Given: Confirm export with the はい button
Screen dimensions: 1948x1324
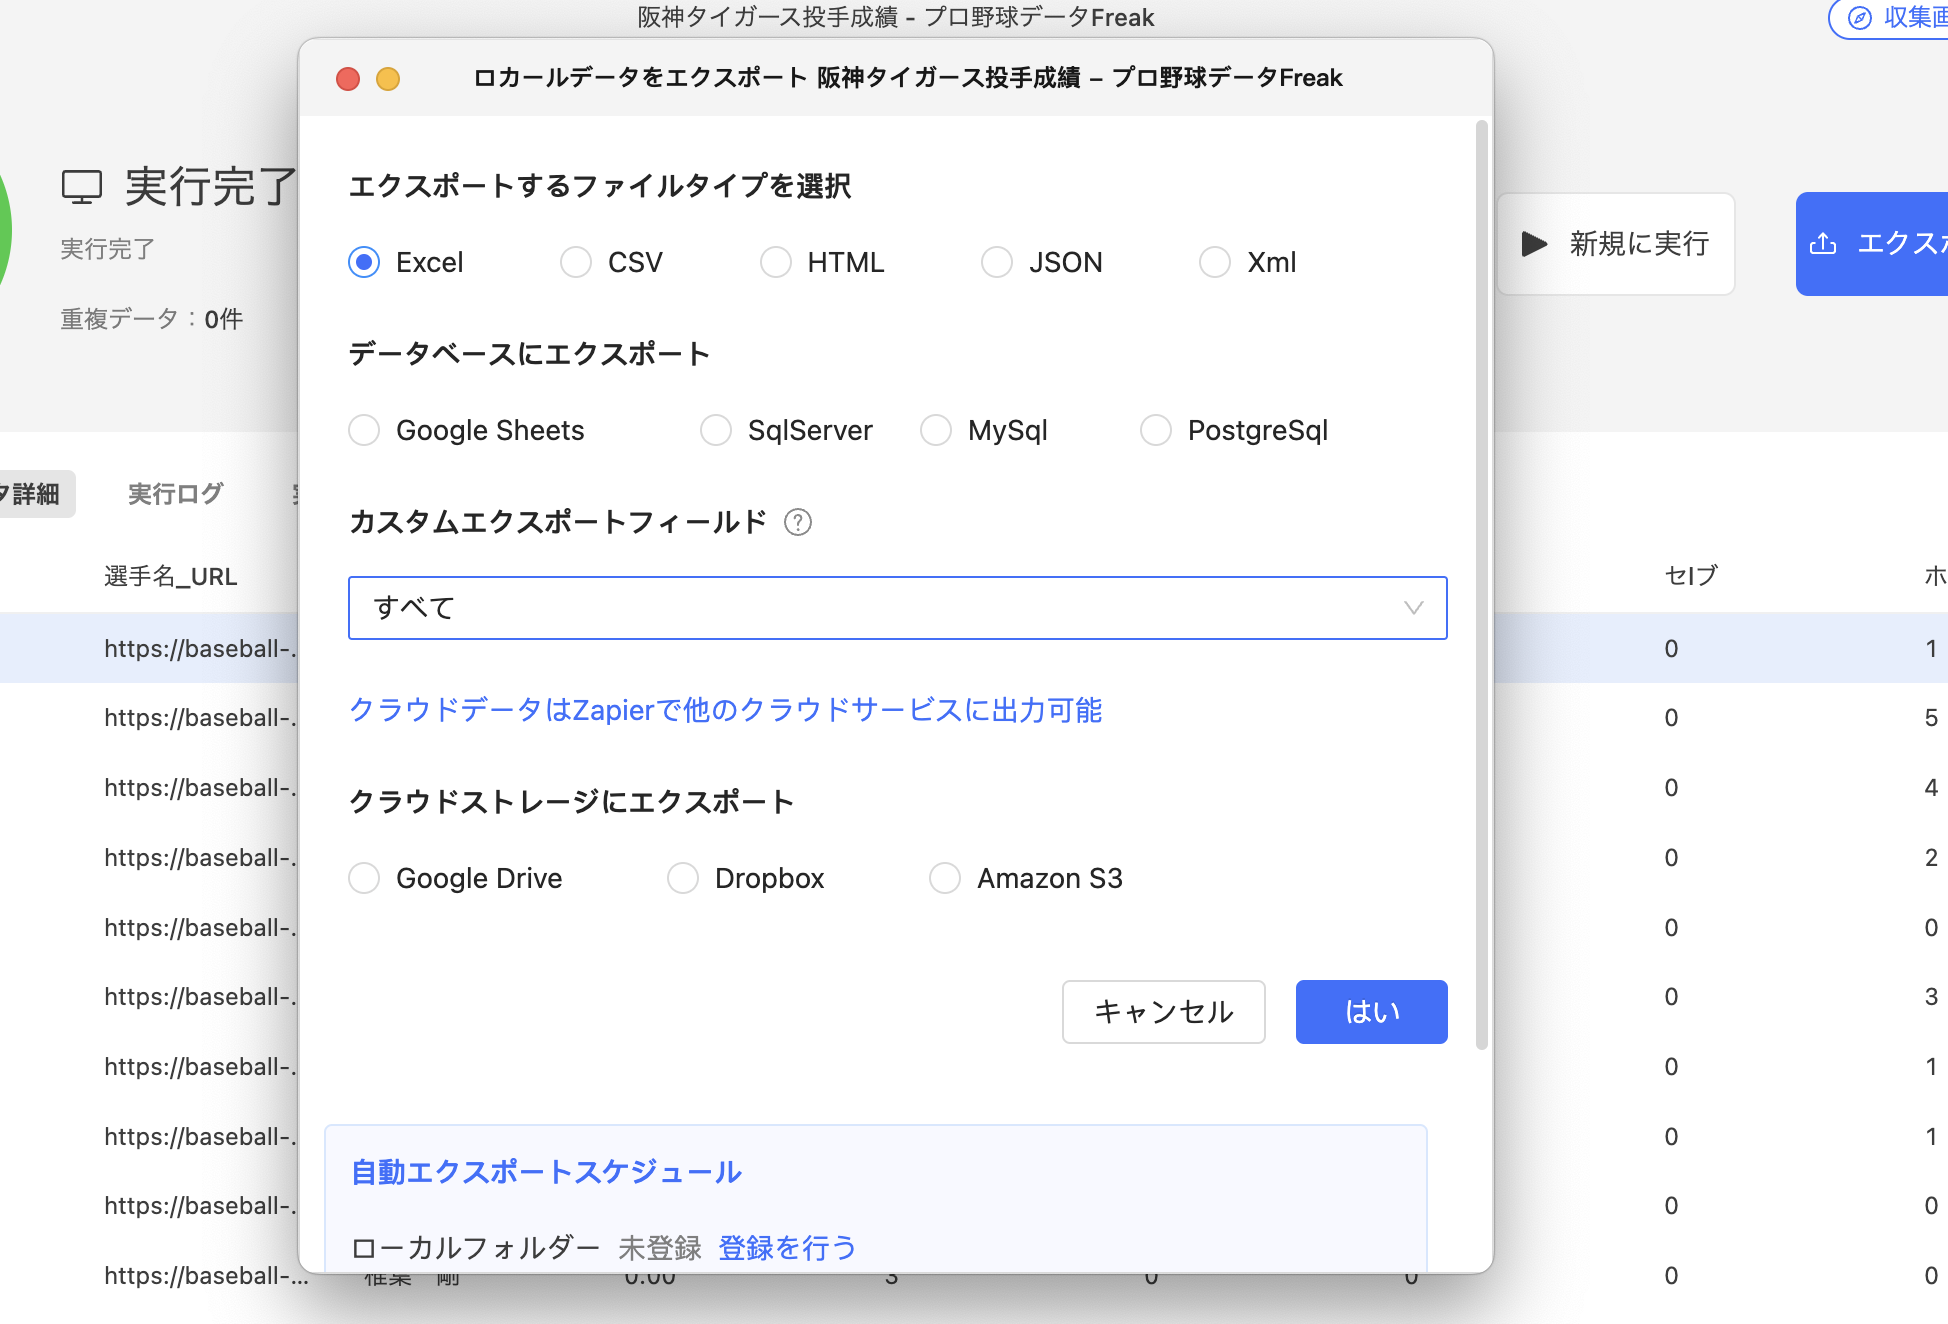Looking at the screenshot, I should tap(1371, 1012).
